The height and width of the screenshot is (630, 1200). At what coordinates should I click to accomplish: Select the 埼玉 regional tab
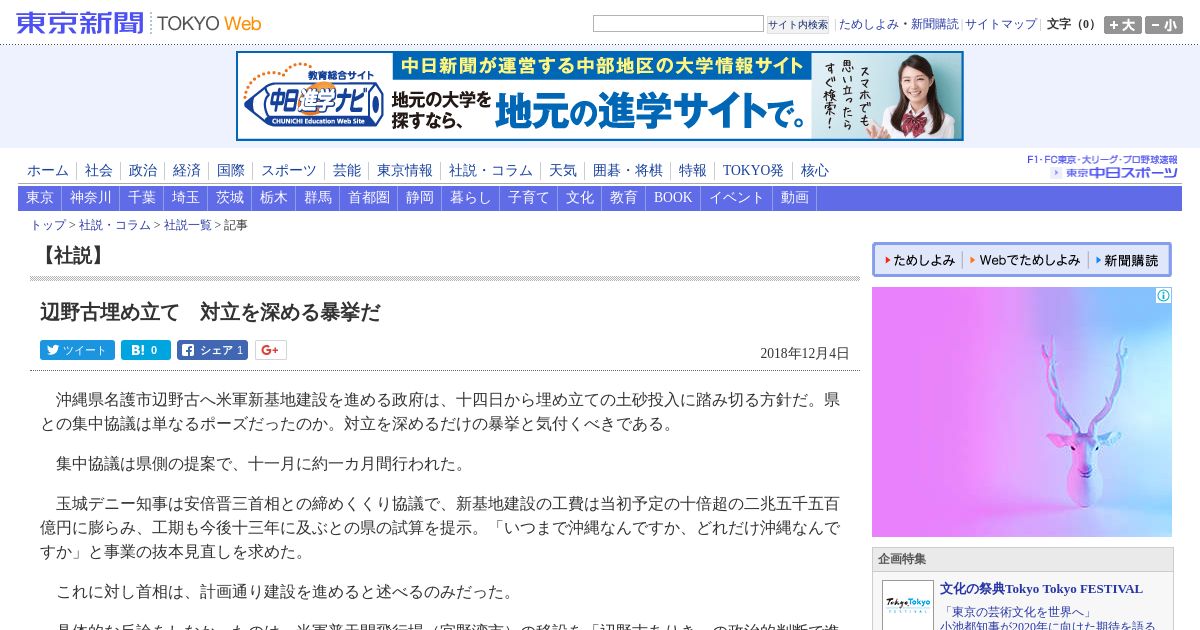pos(186,198)
